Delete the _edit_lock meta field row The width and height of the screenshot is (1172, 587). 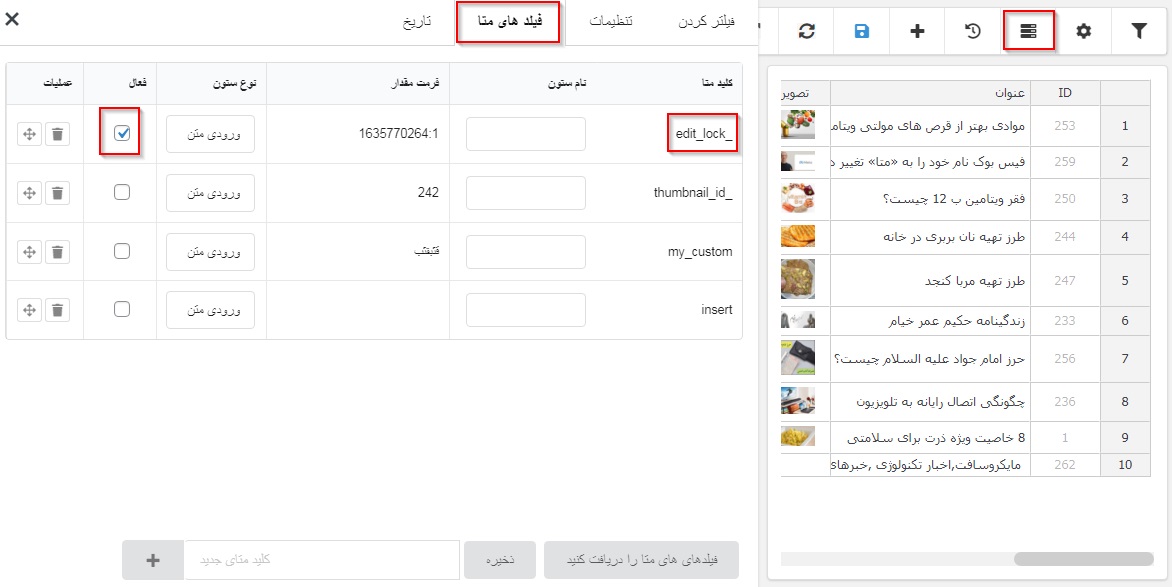pos(58,134)
